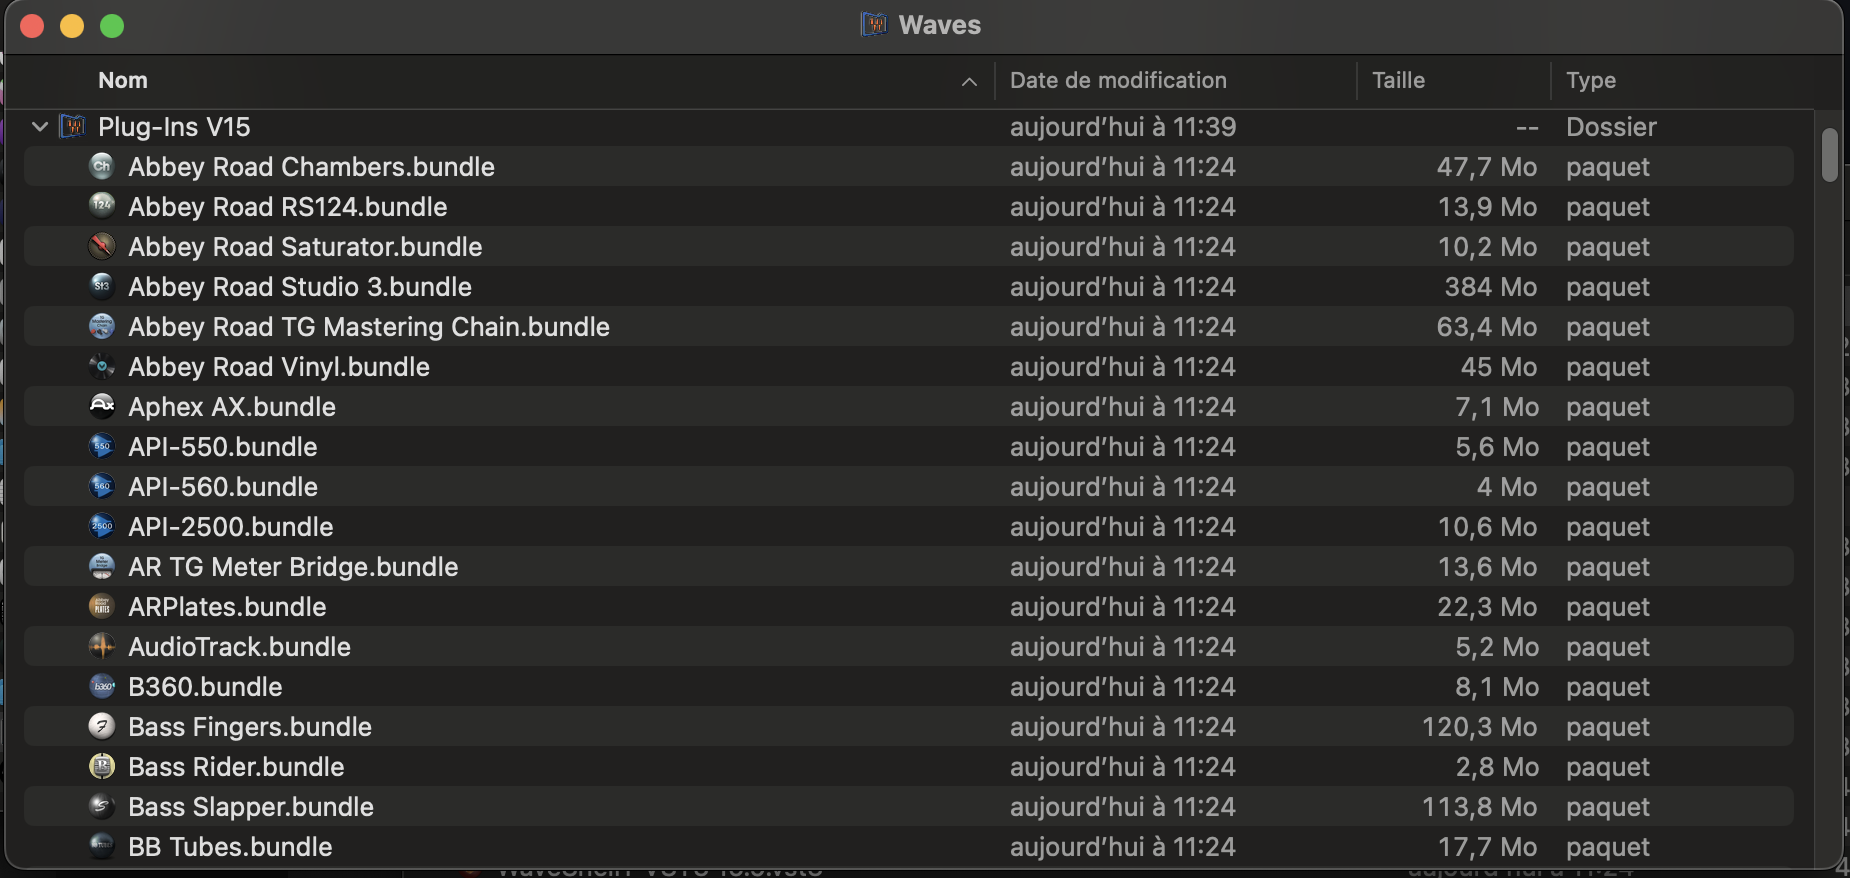Click the 113,8 Mo size value

coord(1480,807)
